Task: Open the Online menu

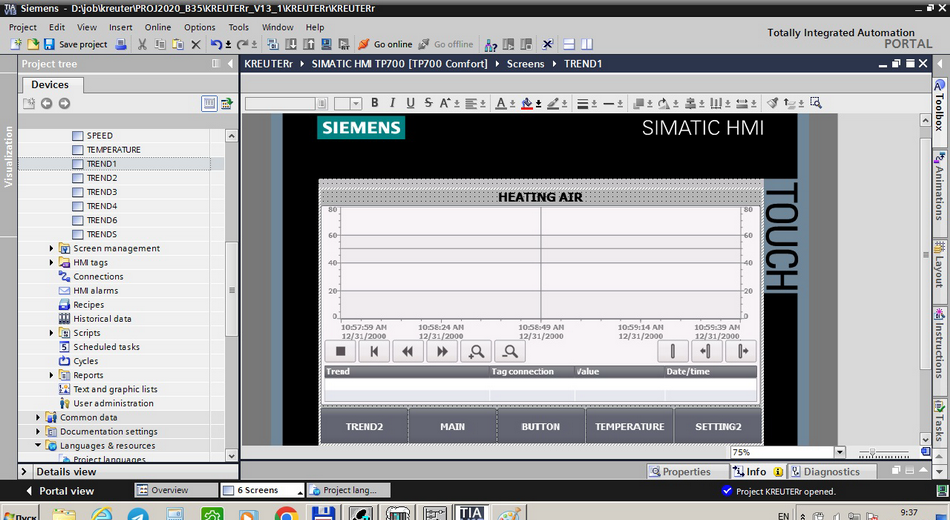Action: click(x=157, y=27)
